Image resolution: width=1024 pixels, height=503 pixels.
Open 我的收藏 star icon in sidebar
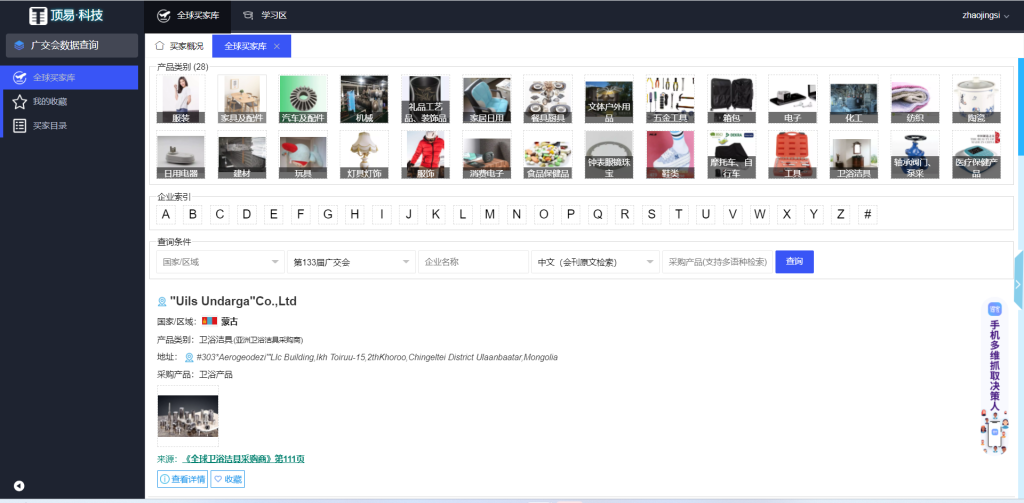click(20, 102)
